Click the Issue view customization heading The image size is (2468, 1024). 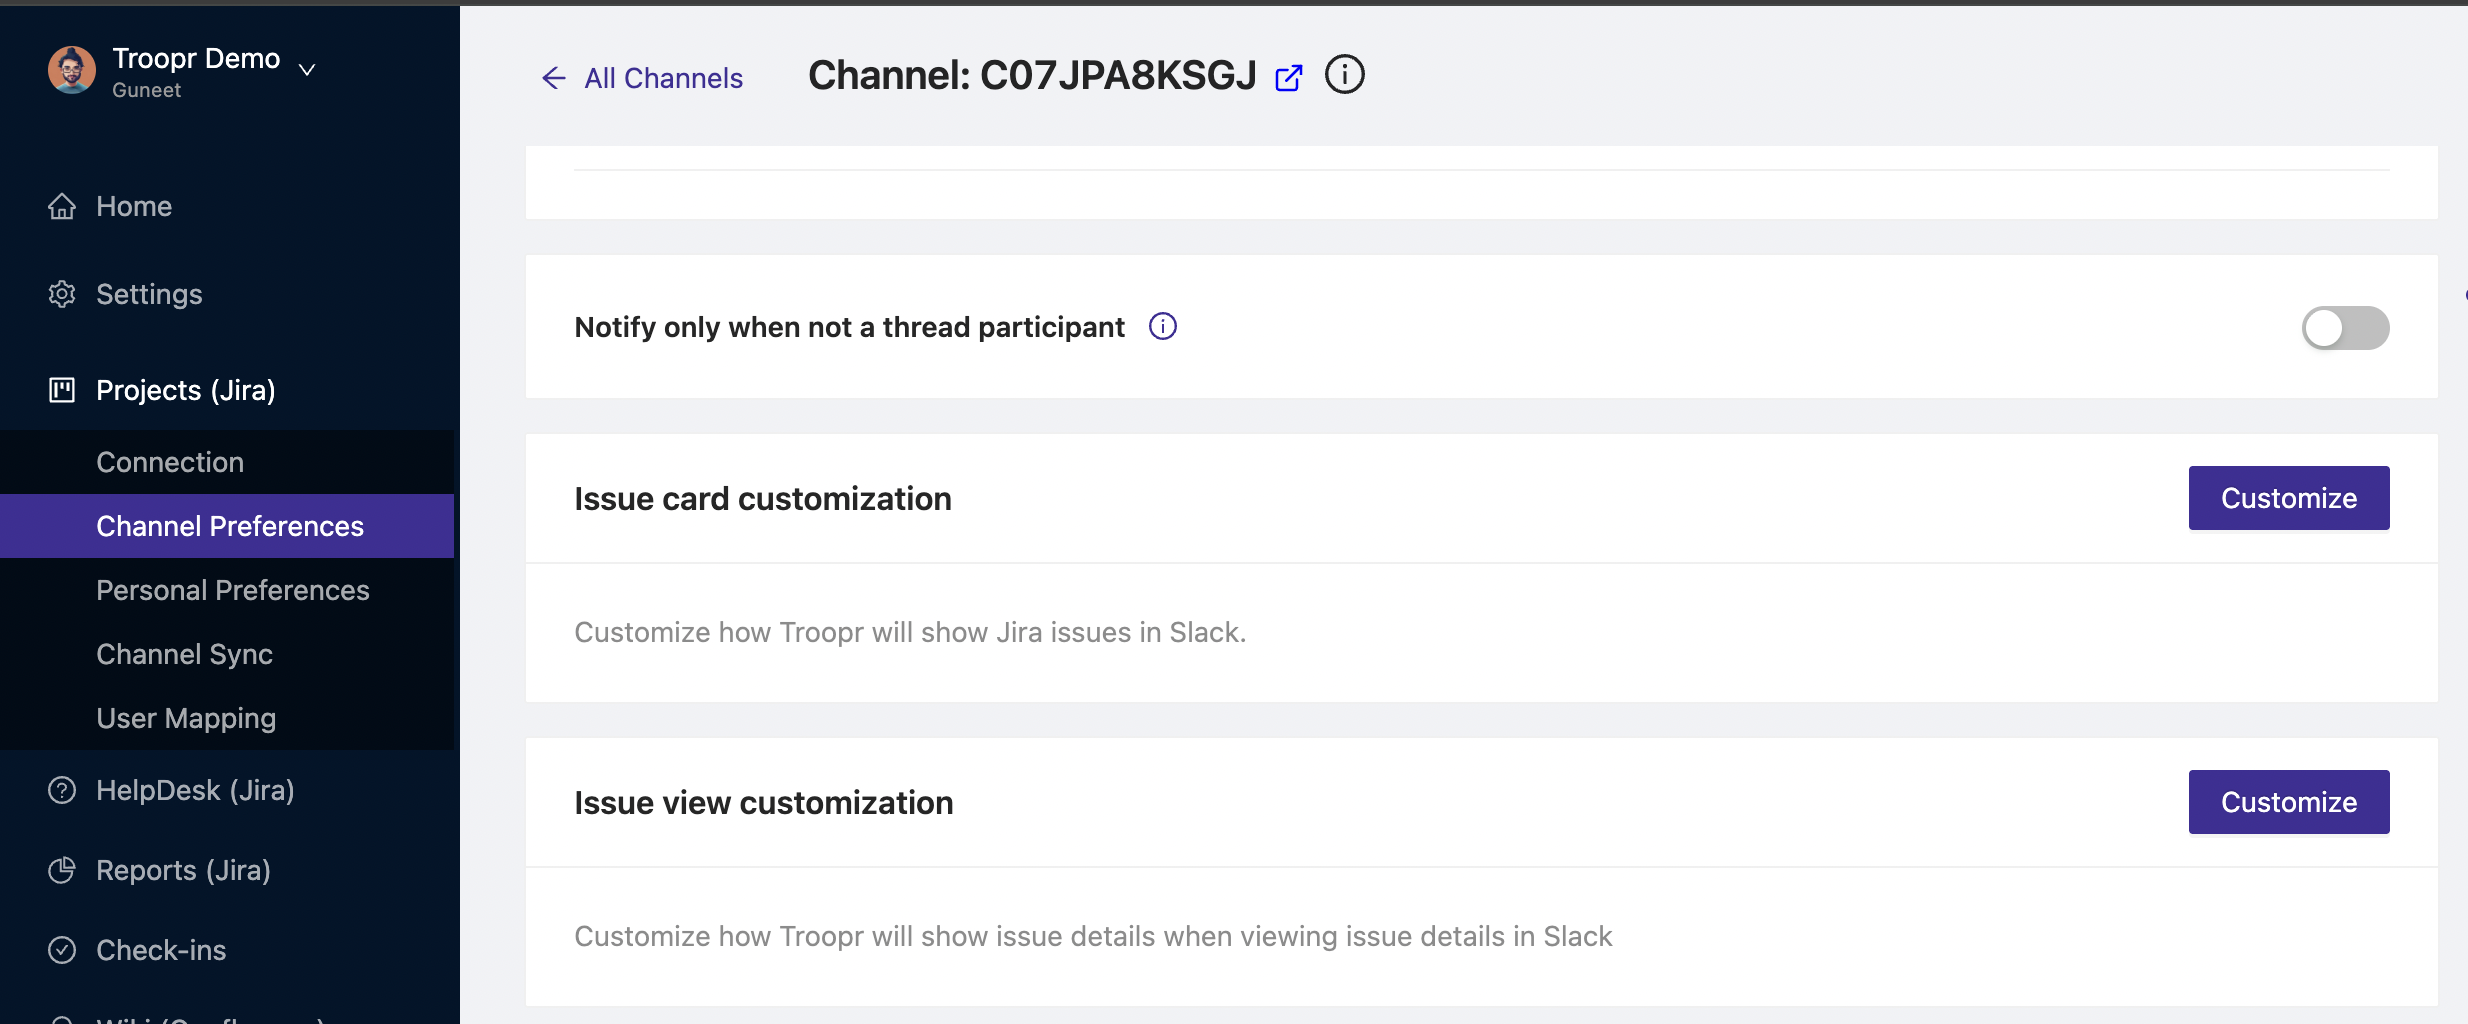pyautogui.click(x=764, y=802)
